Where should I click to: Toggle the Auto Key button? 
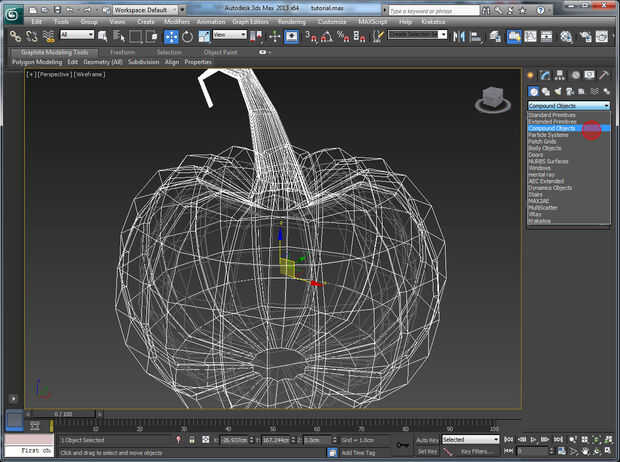[x=427, y=440]
